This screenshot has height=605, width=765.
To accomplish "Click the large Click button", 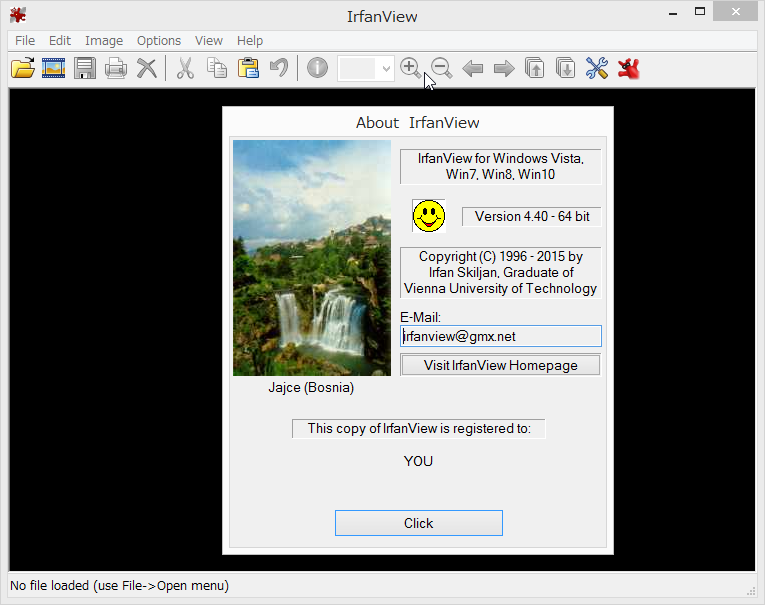I will (419, 523).
